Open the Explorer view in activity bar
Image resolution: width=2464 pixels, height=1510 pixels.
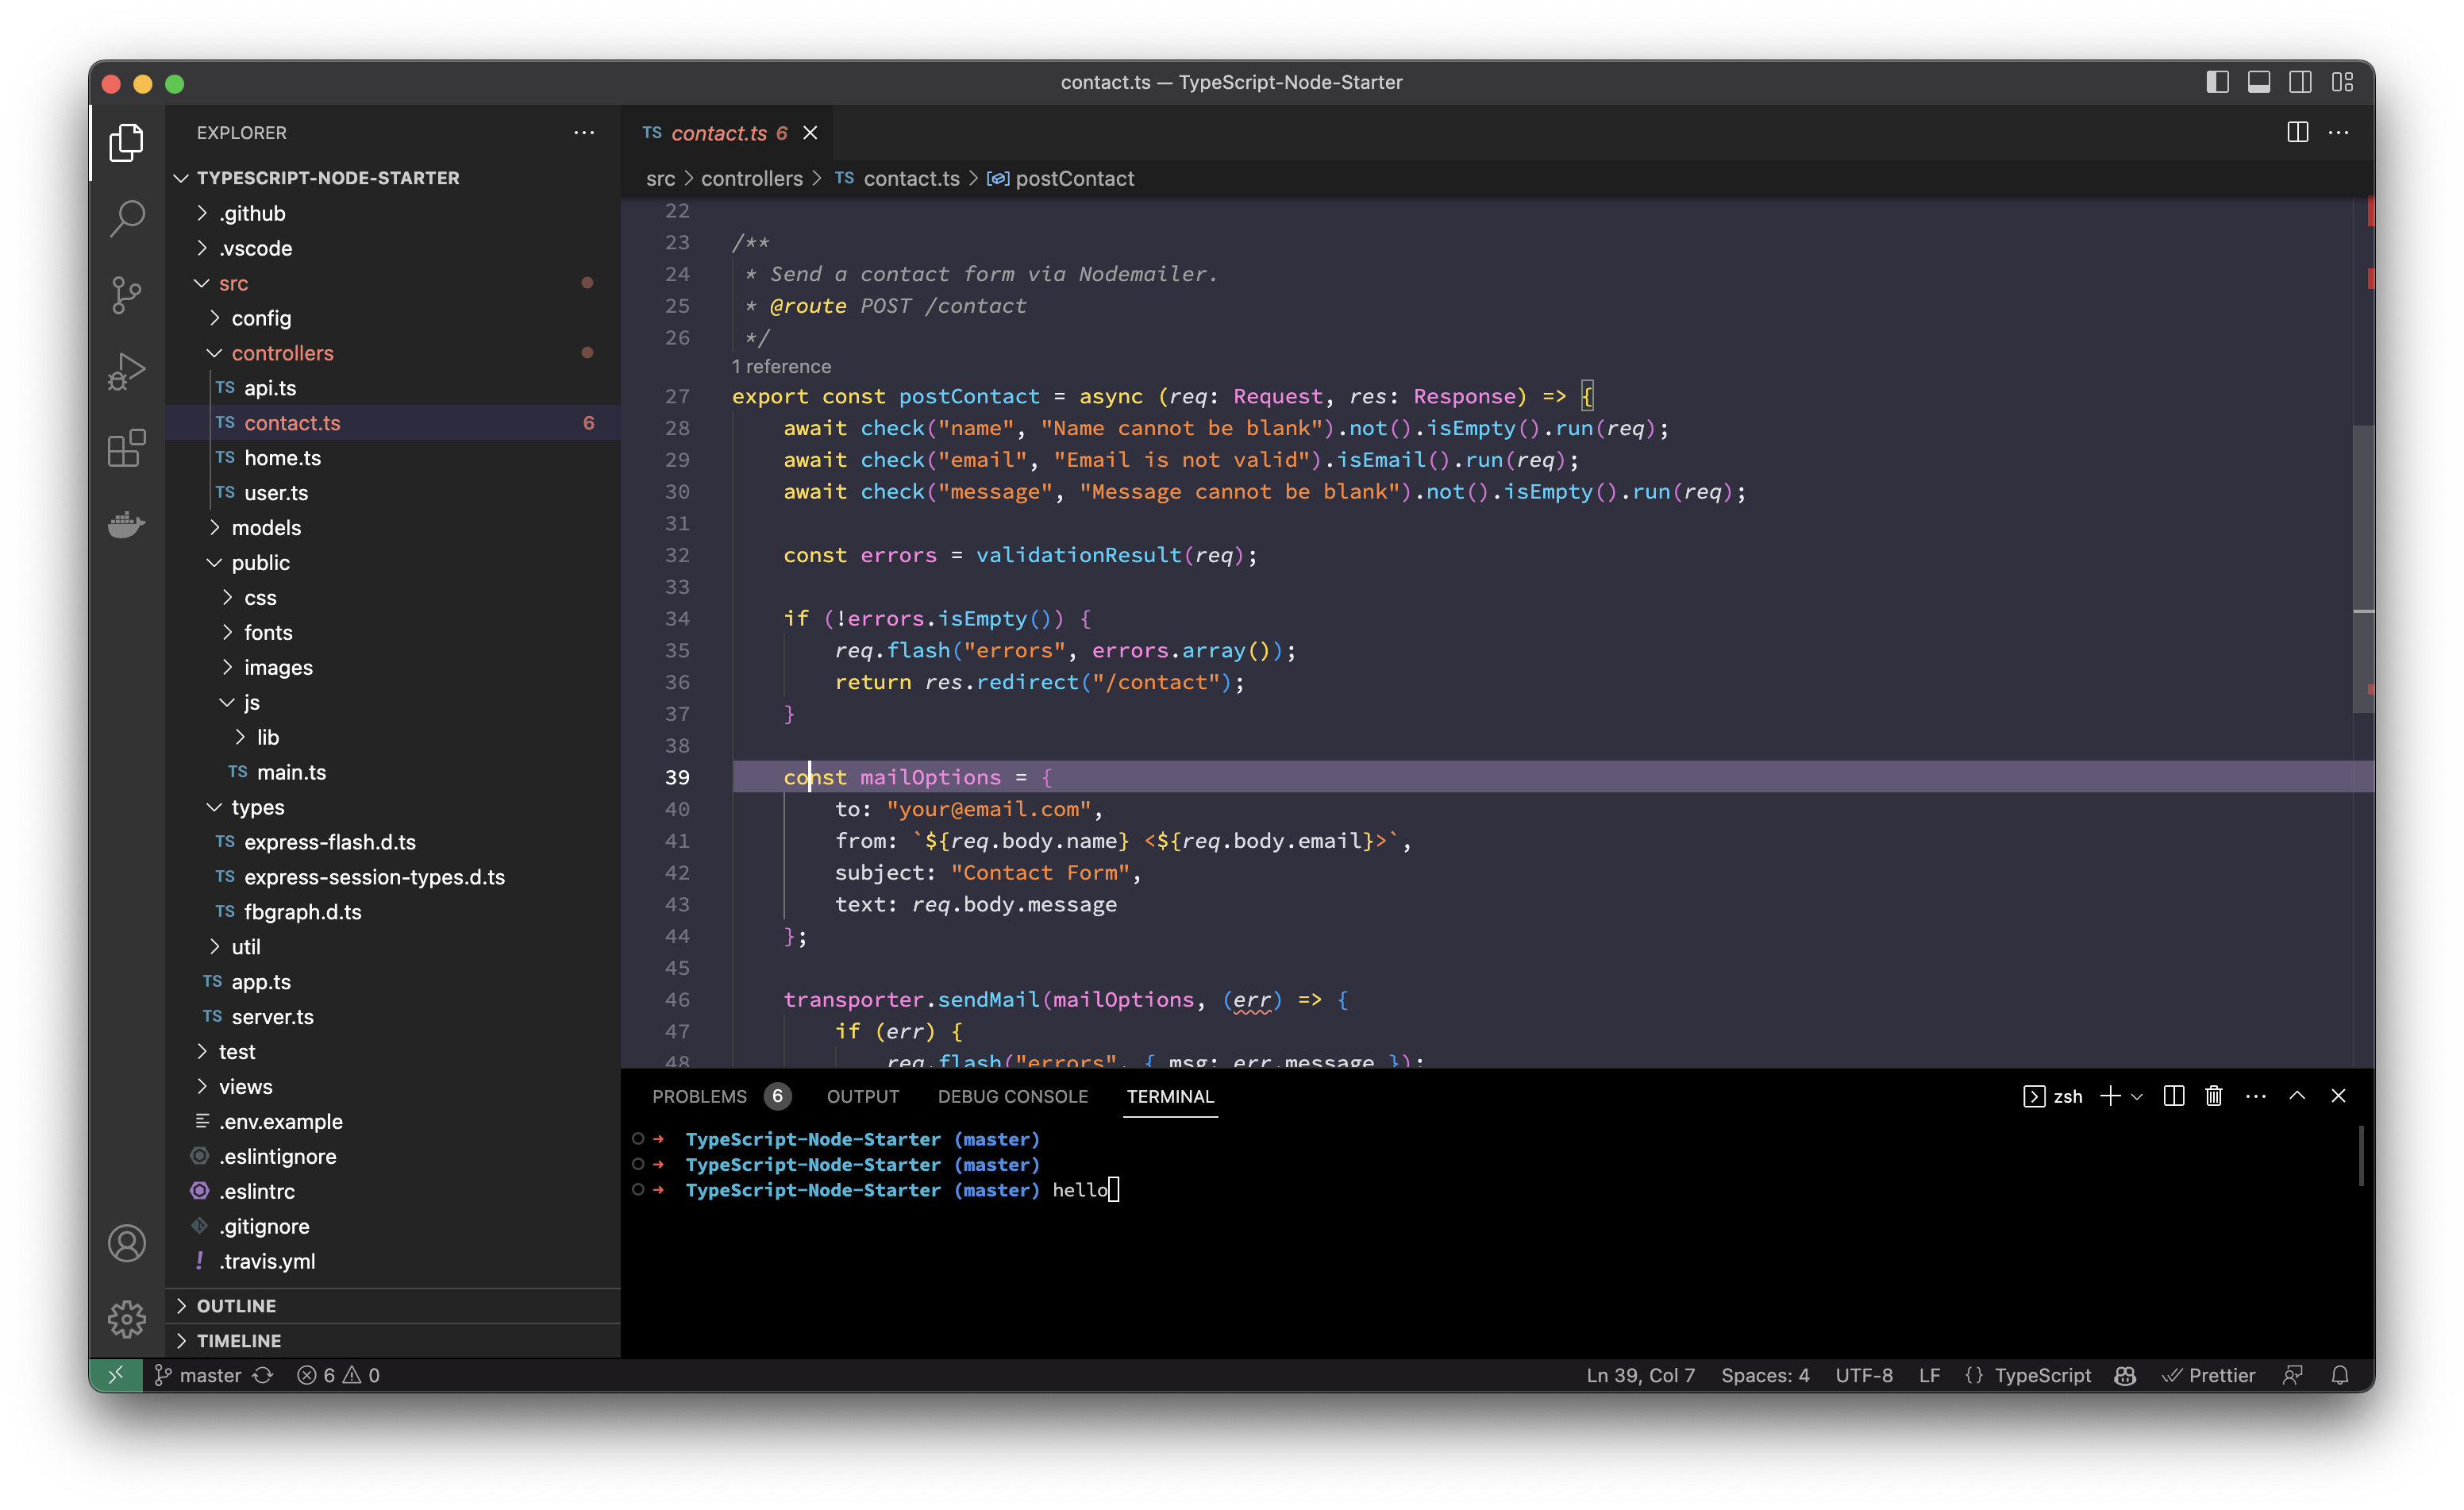(x=127, y=142)
